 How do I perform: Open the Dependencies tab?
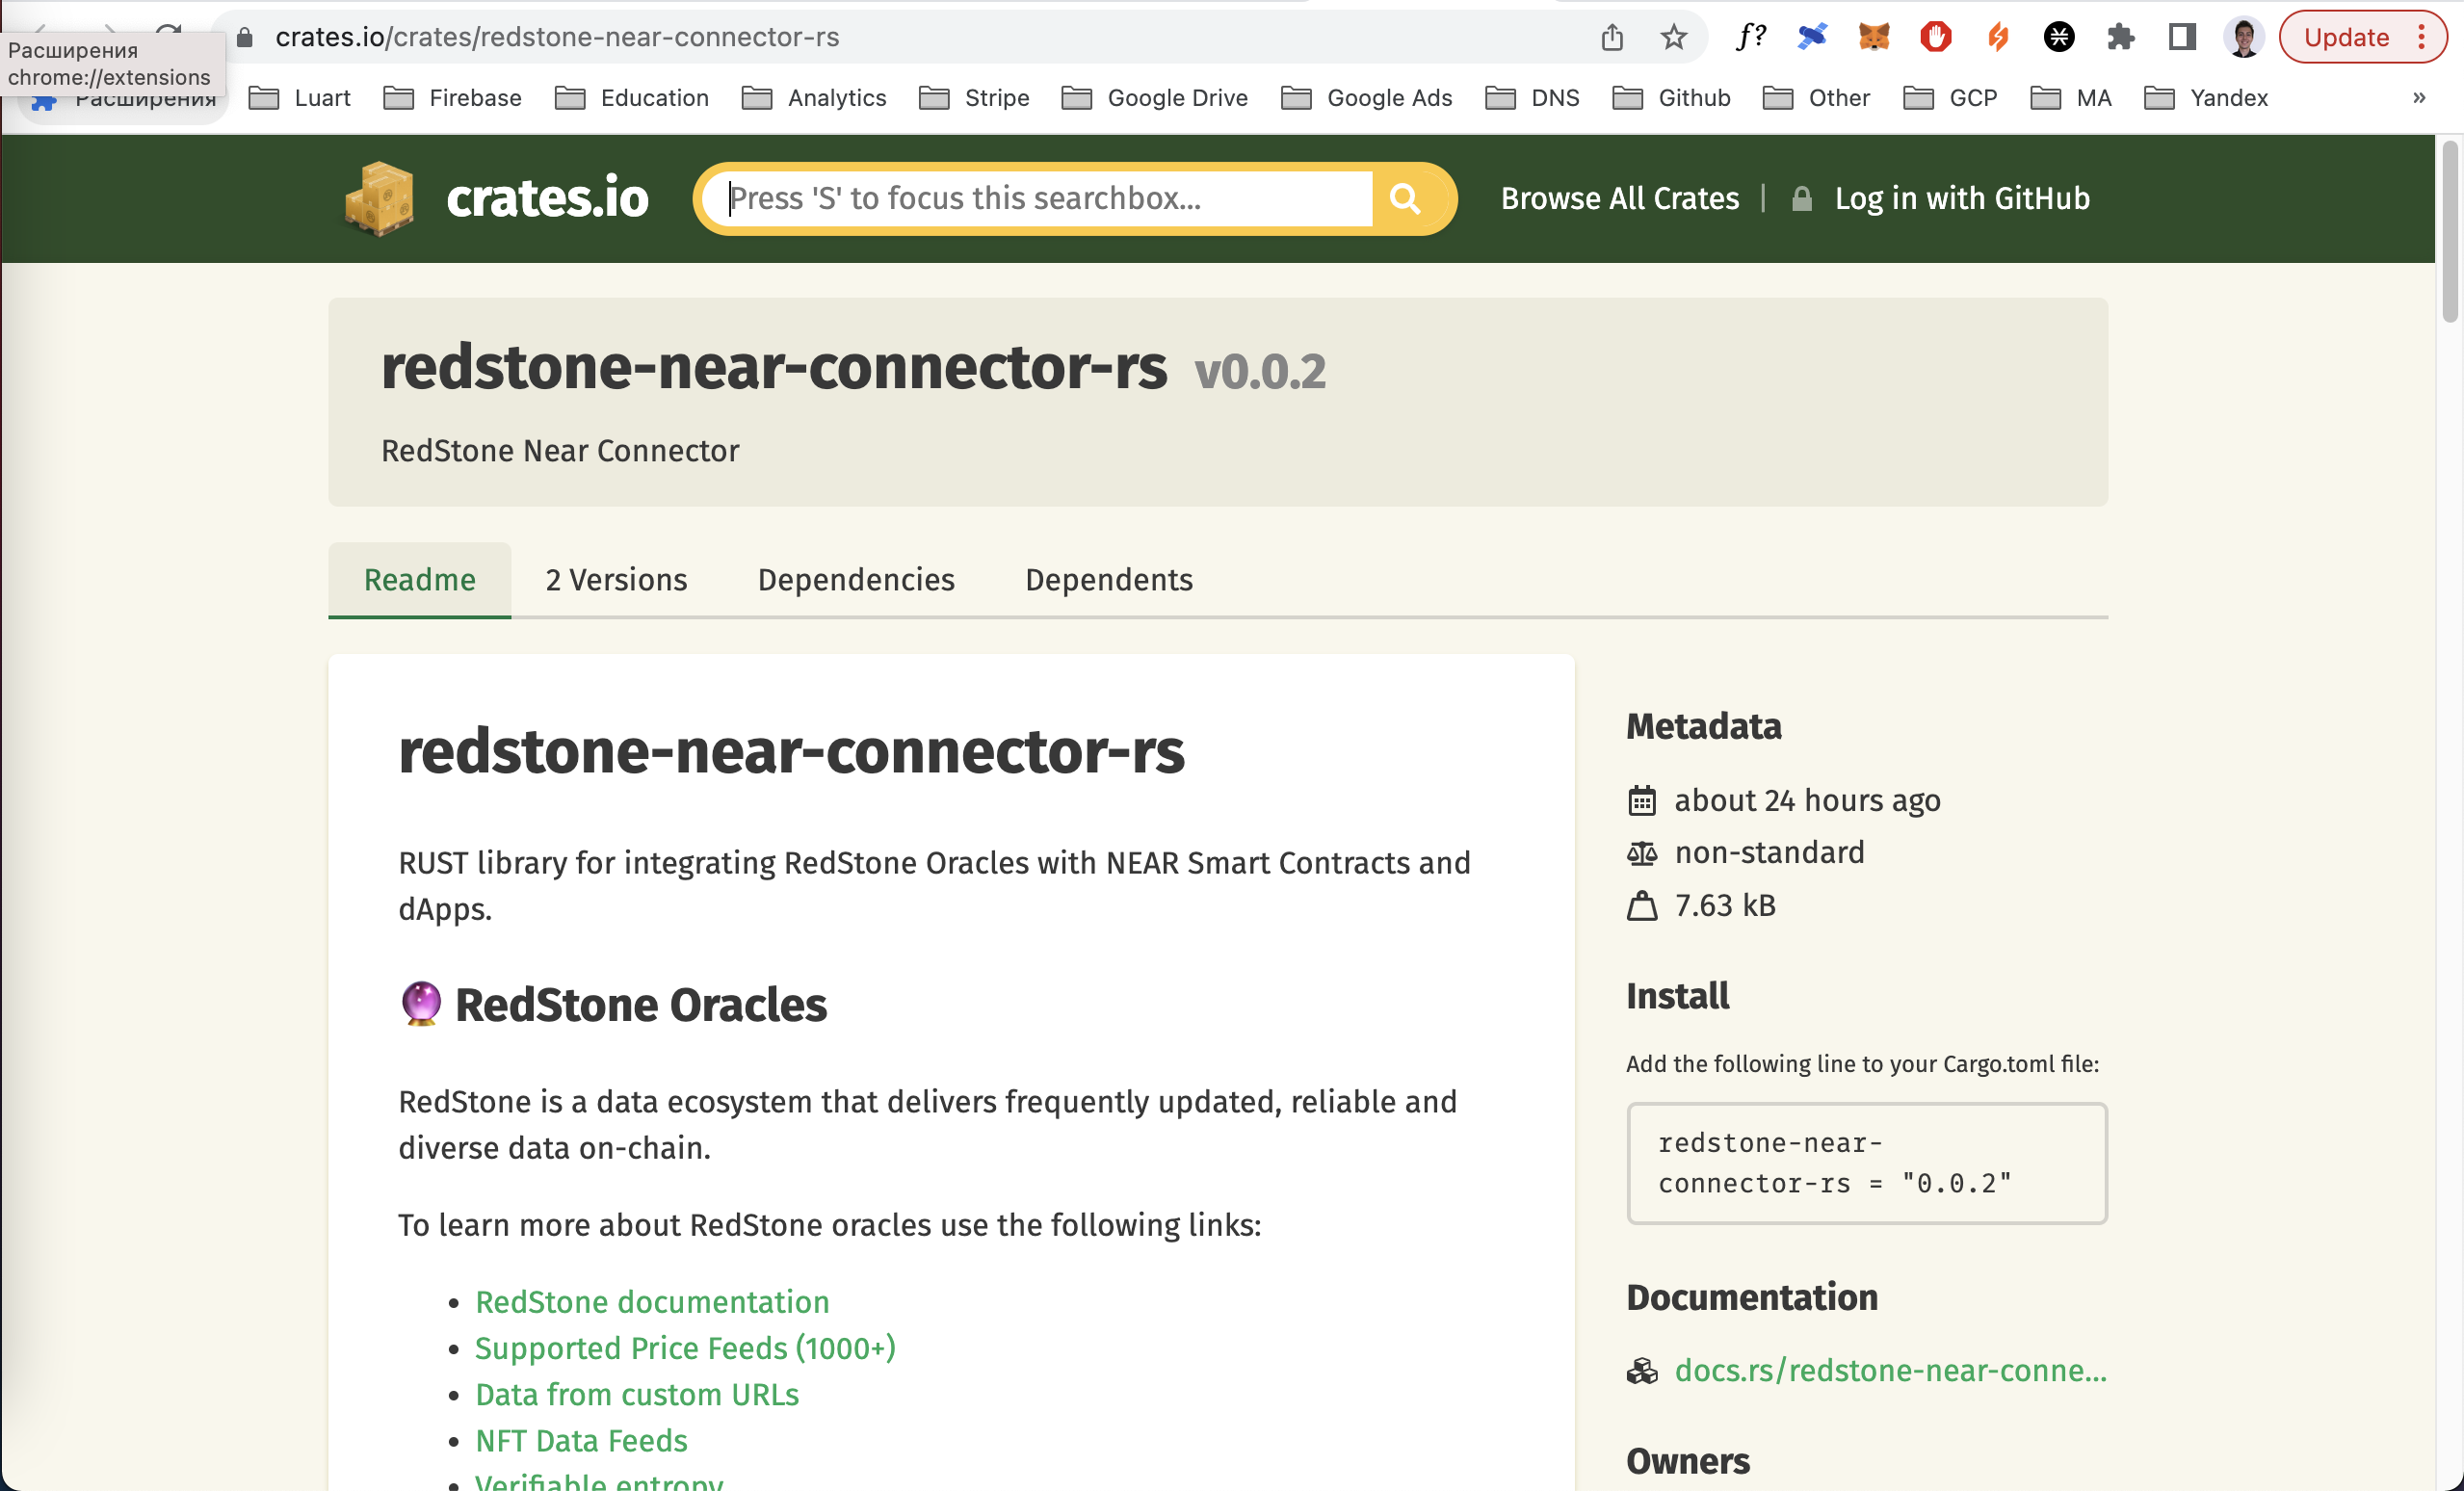click(856, 579)
